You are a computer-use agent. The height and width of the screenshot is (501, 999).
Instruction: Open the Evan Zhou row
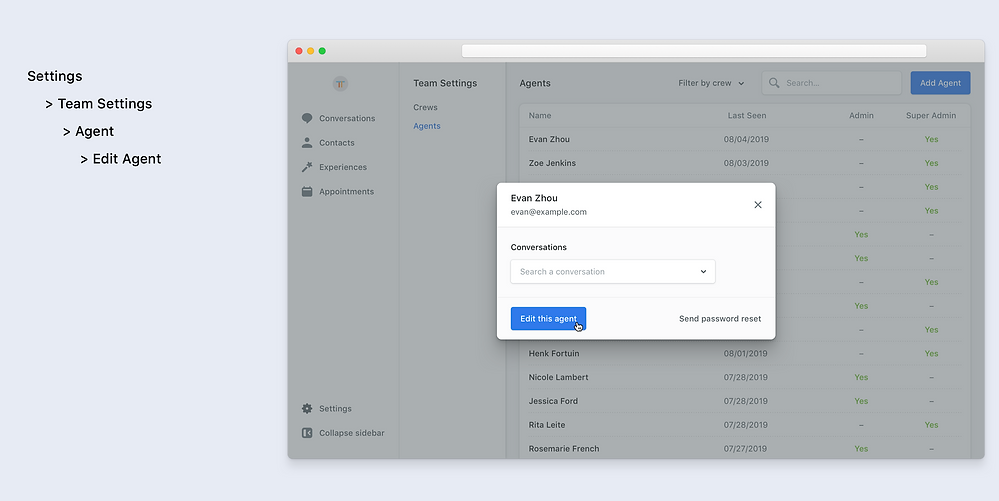(744, 139)
